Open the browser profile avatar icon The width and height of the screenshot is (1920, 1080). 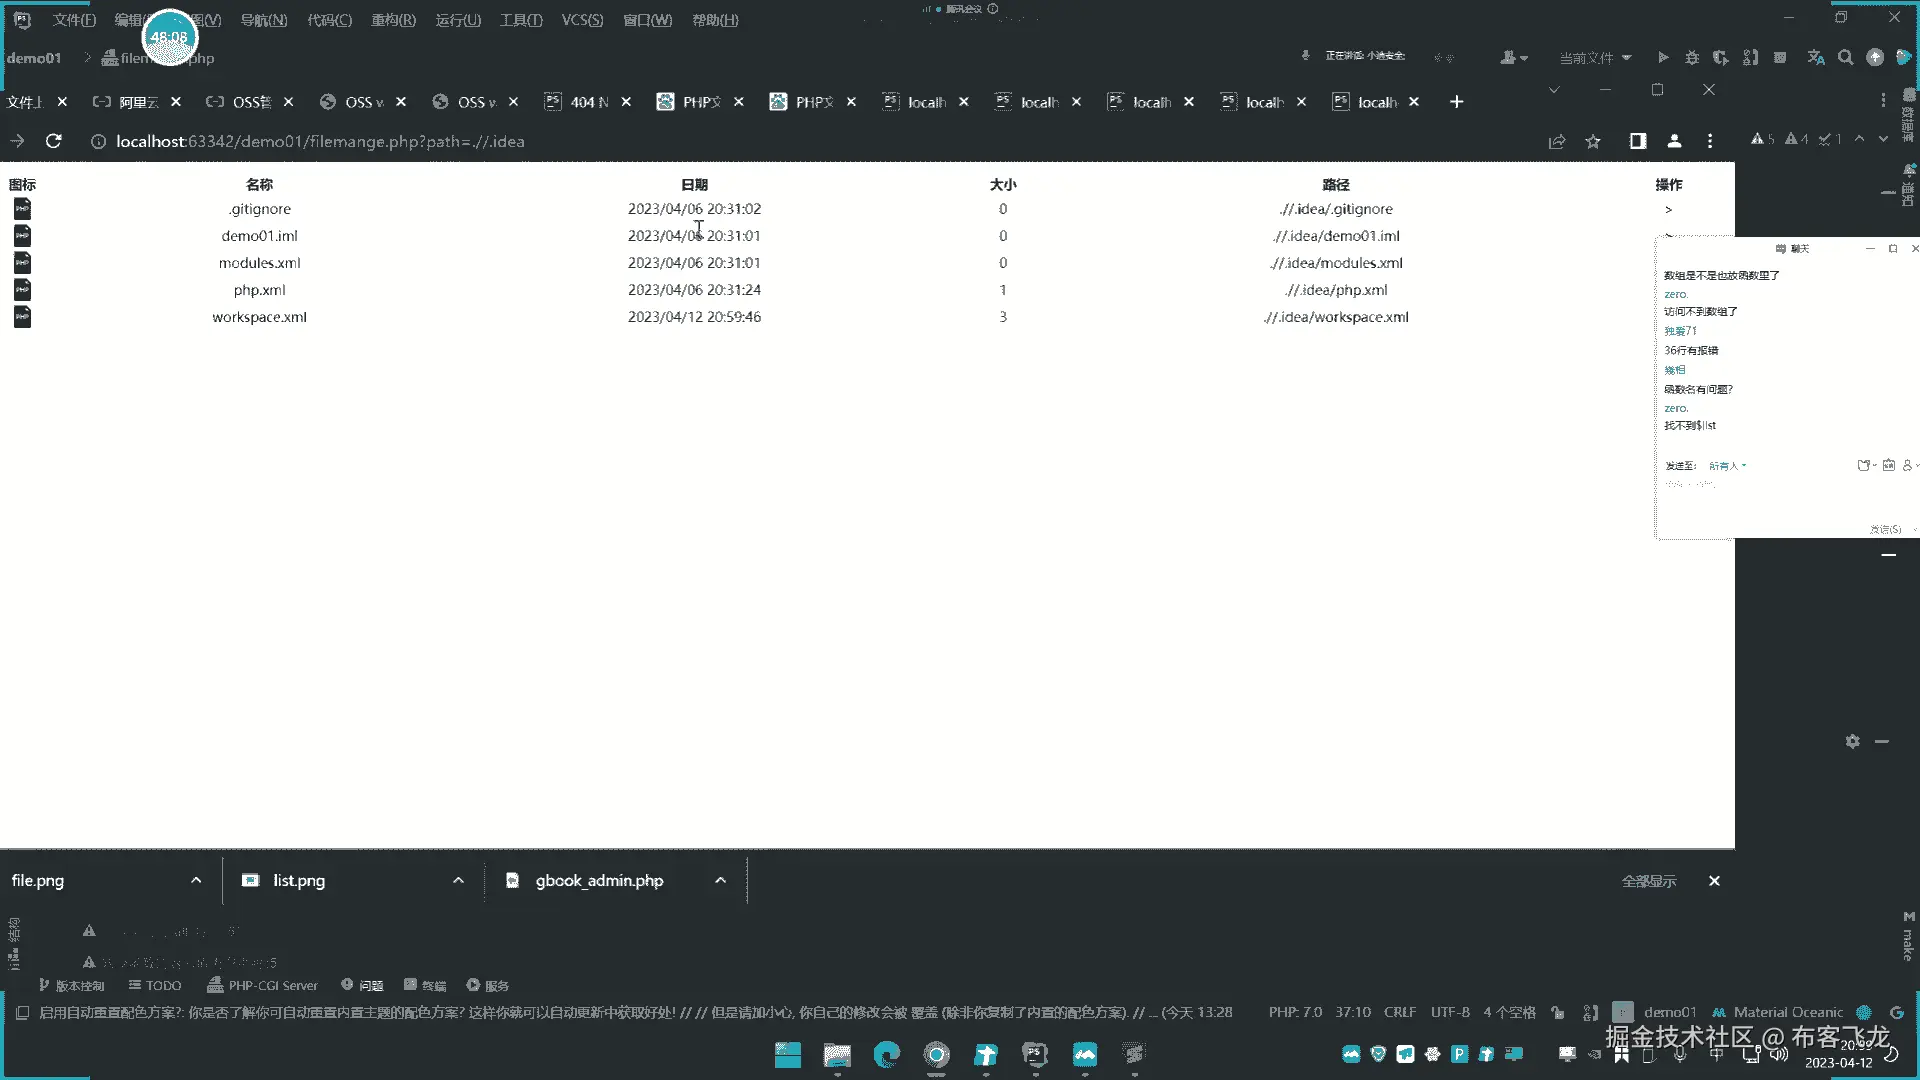pyautogui.click(x=1674, y=141)
